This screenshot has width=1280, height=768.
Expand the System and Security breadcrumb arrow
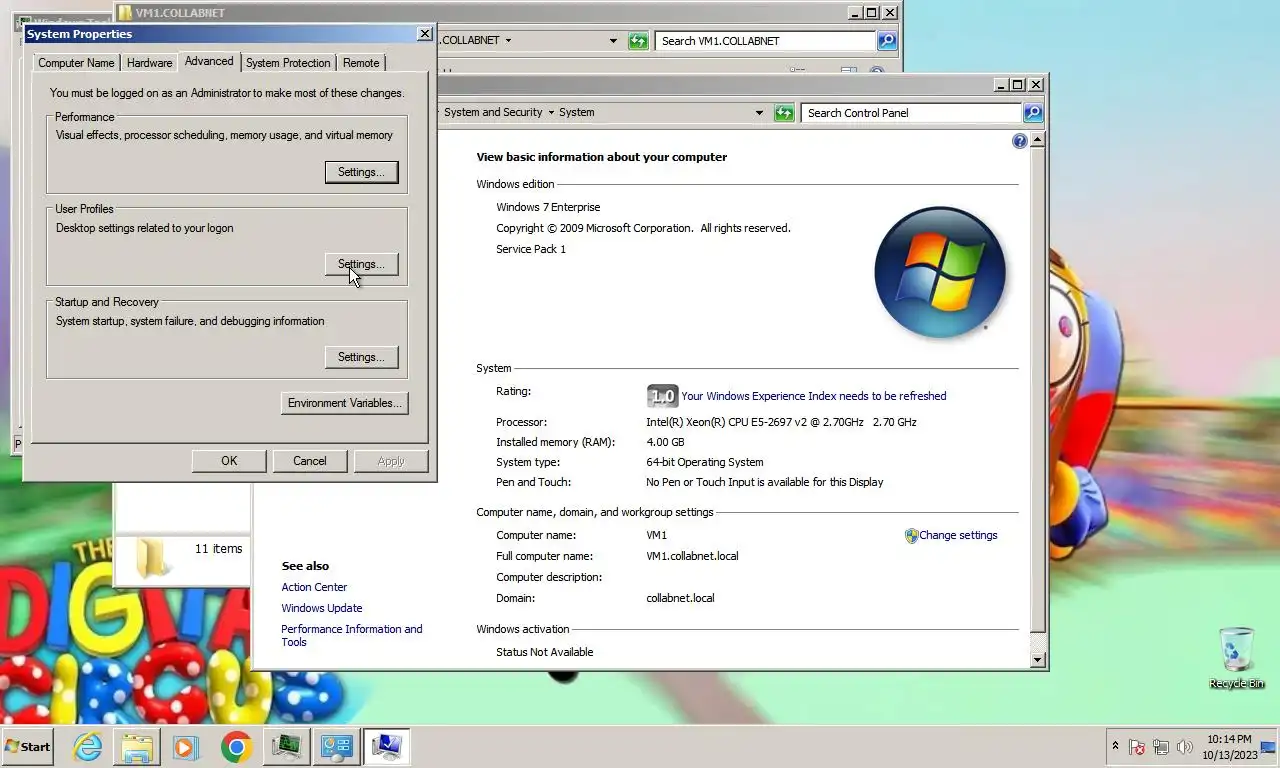coord(550,113)
